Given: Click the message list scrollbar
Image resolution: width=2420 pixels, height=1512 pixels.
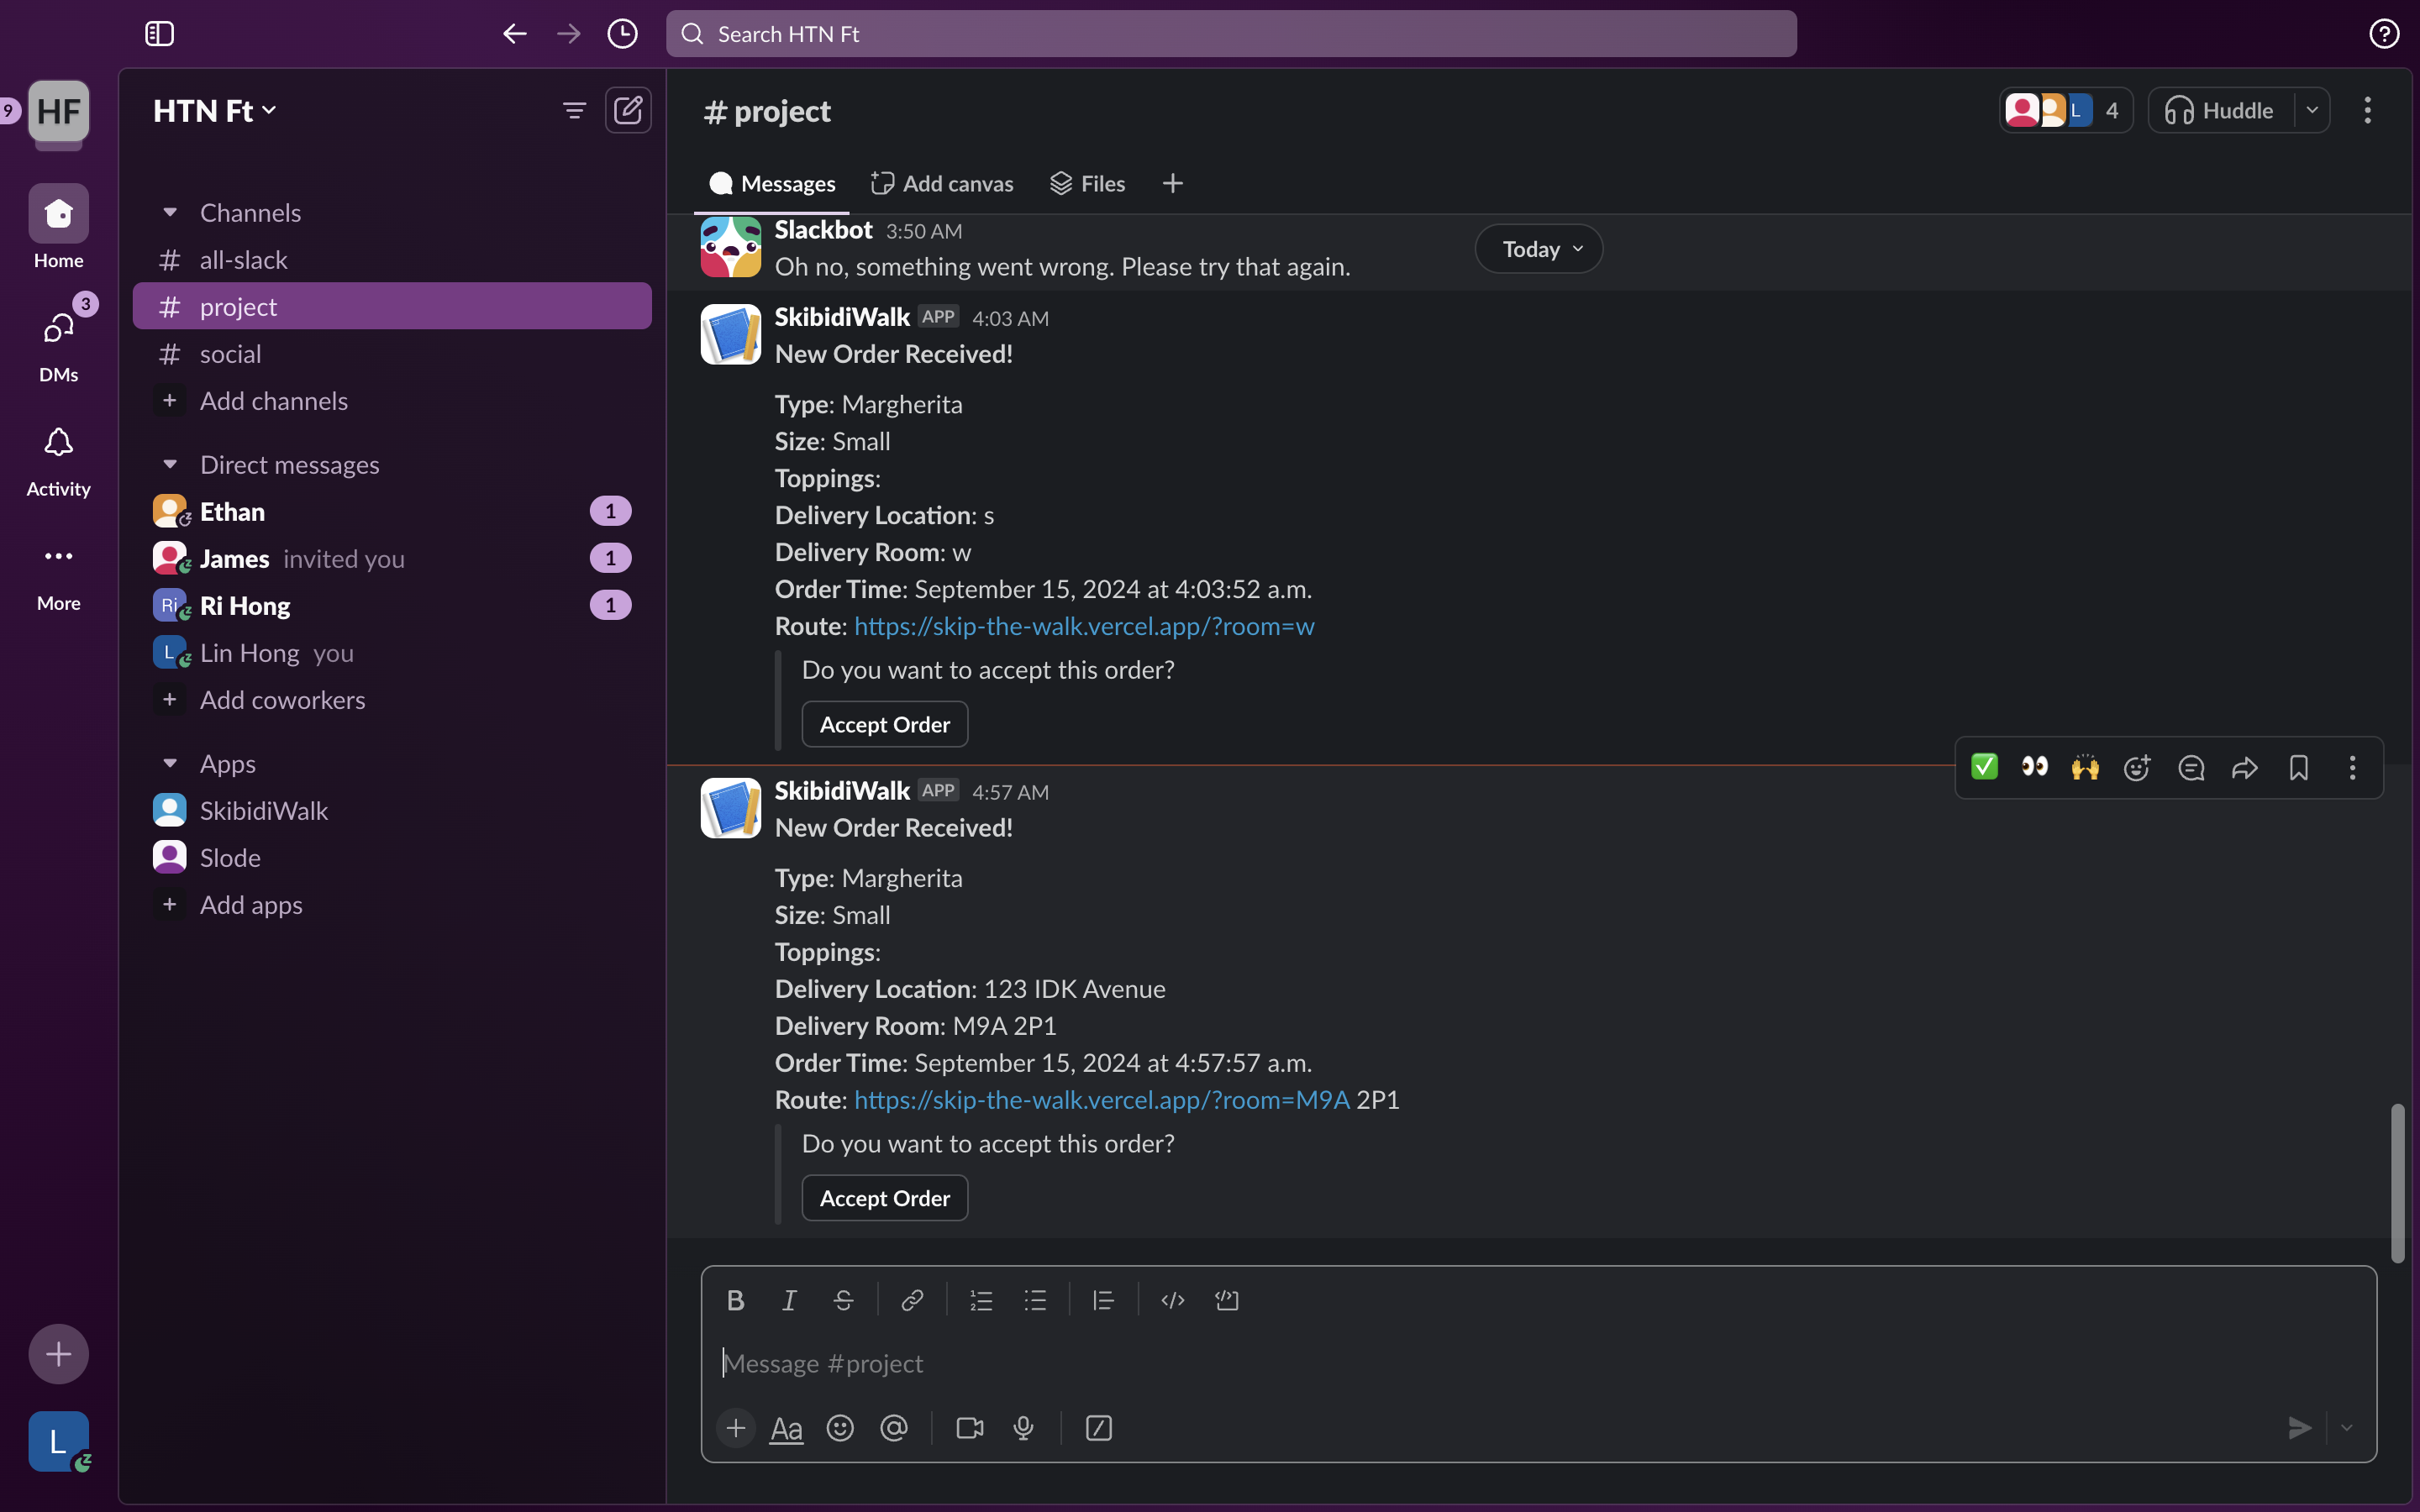Looking at the screenshot, I should tap(2398, 1180).
